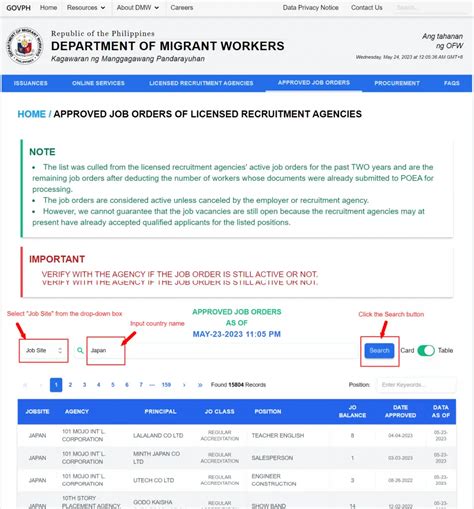This screenshot has width=474, height=509.
Task: Open the Data Privacy Notice link
Action: (311, 8)
